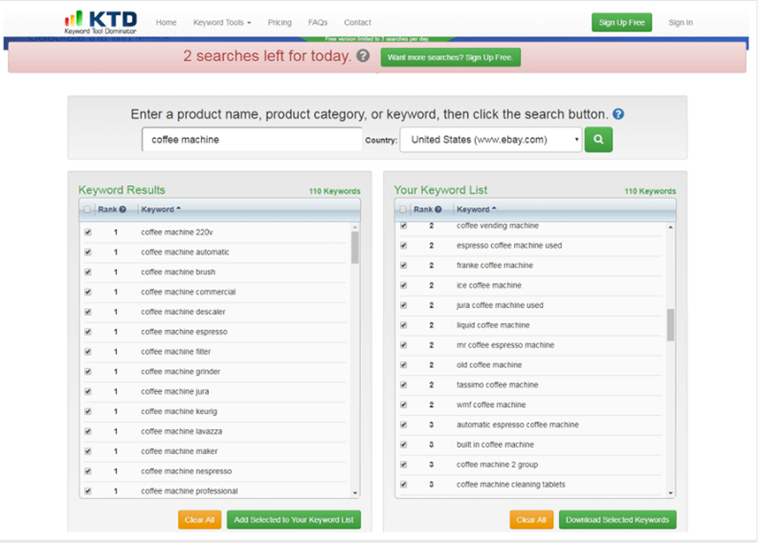The width and height of the screenshot is (760, 543).
Task: Click Your Keyword List scroll up arrow
Action: coord(670,227)
